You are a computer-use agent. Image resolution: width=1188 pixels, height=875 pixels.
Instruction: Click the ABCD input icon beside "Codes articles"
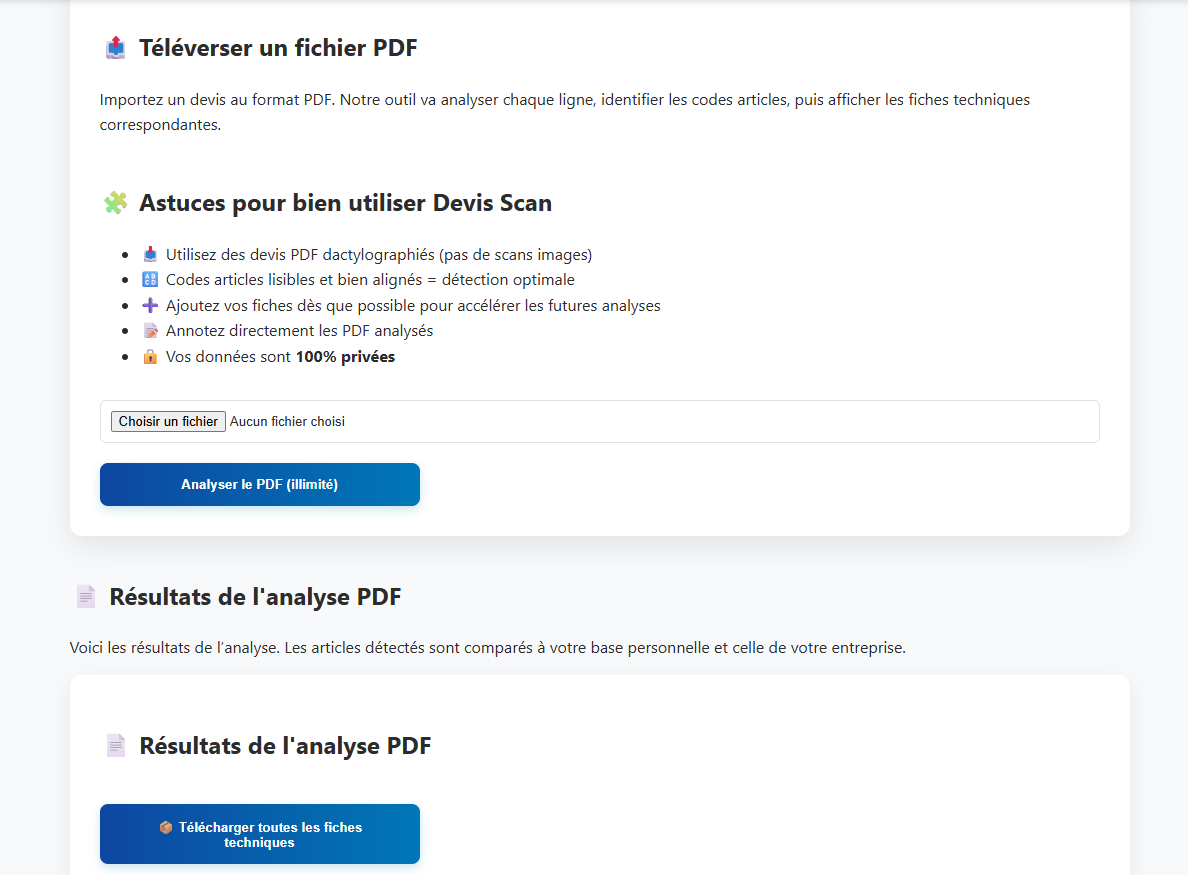149,279
